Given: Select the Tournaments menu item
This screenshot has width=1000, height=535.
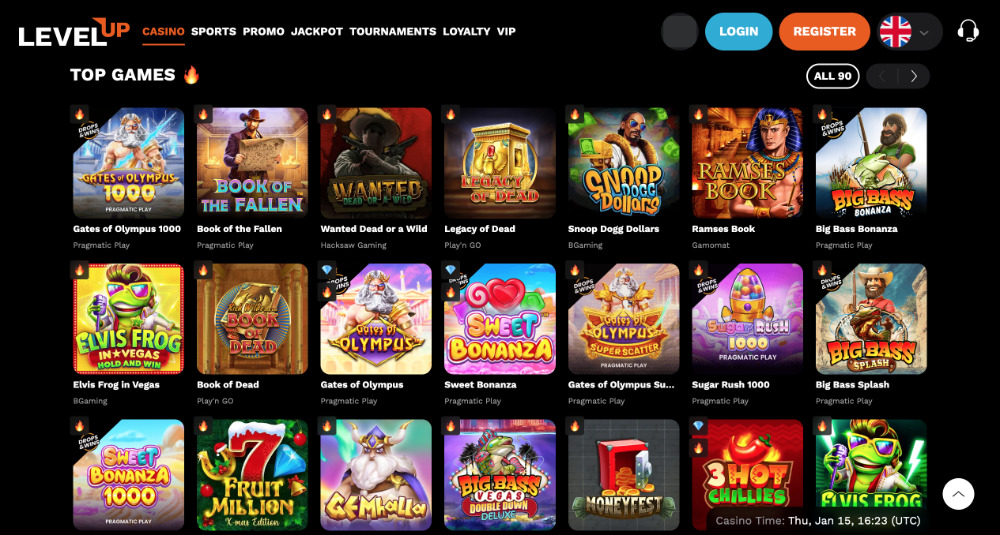Looking at the screenshot, I should (393, 31).
